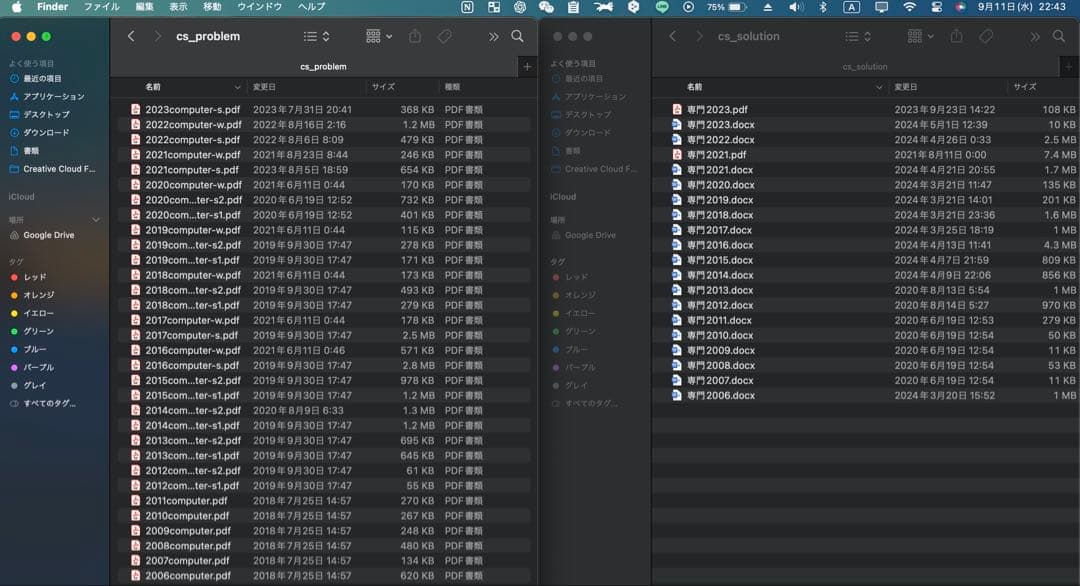The height and width of the screenshot is (586, 1080).
Task: Click the tag icon in cs_problem toolbar
Action: 445,36
